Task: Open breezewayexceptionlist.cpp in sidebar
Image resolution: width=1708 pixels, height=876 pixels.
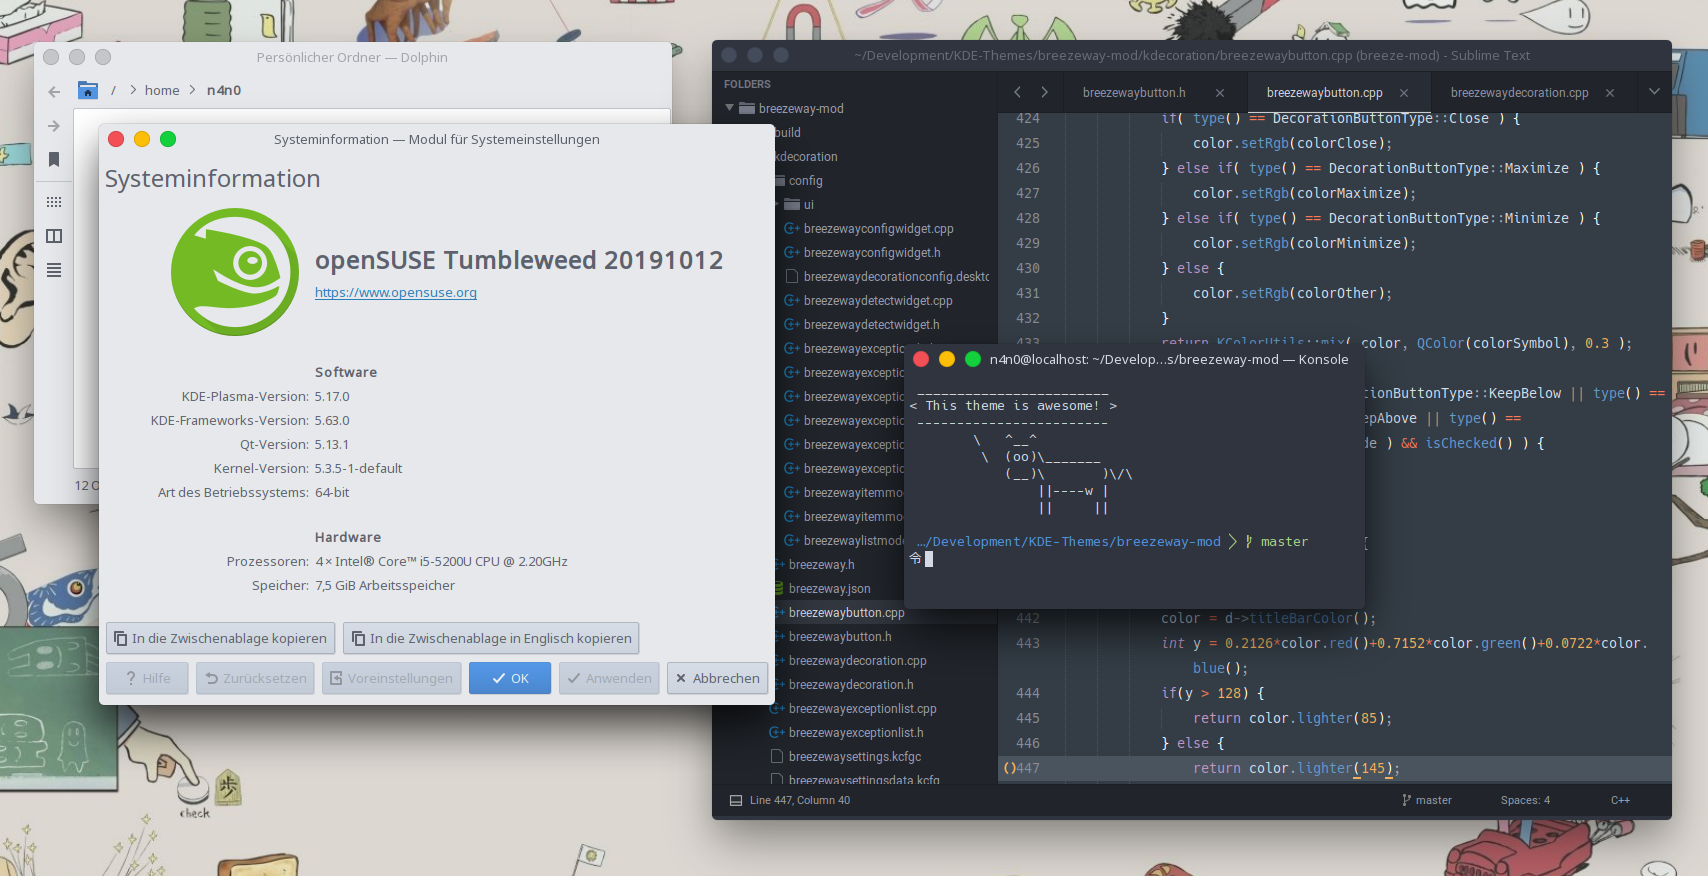Action: pyautogui.click(x=862, y=709)
